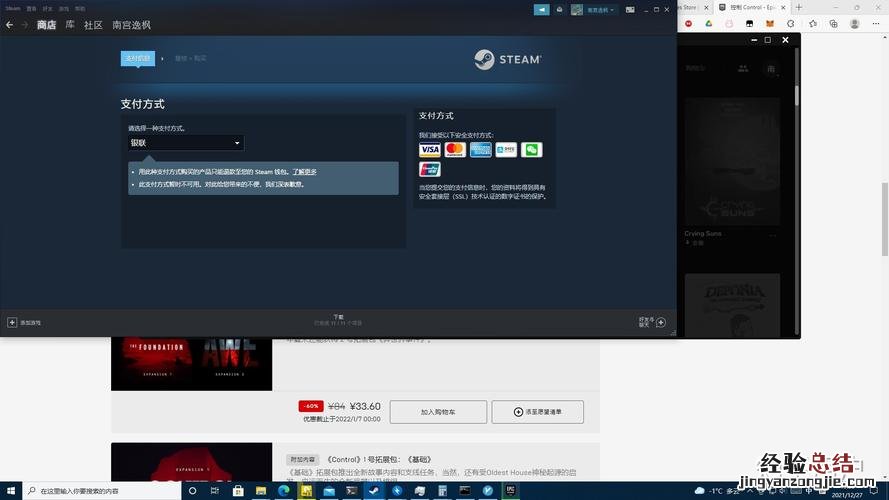The width and height of the screenshot is (889, 500).
Task: Click the Windows taskbar search box
Action: pyautogui.click(x=100, y=491)
